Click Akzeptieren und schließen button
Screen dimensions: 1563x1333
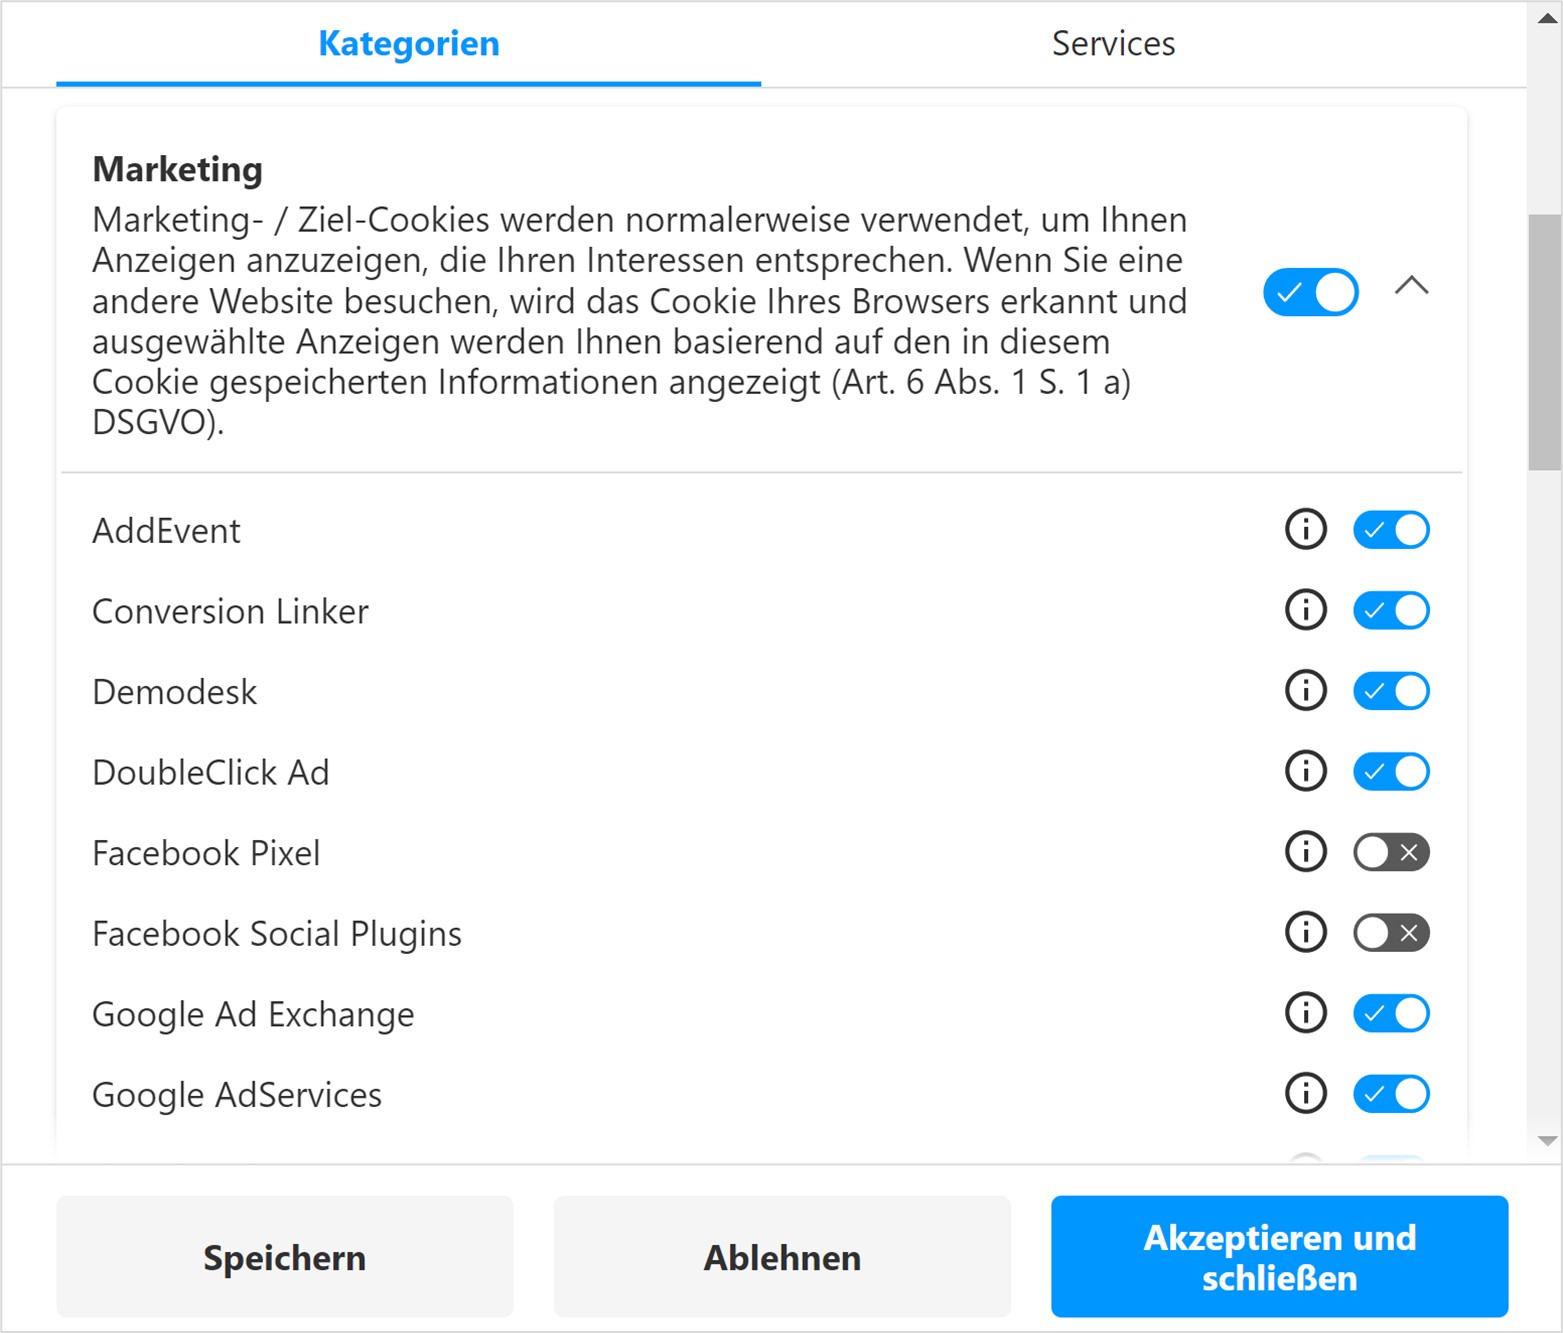pyautogui.click(x=1279, y=1257)
